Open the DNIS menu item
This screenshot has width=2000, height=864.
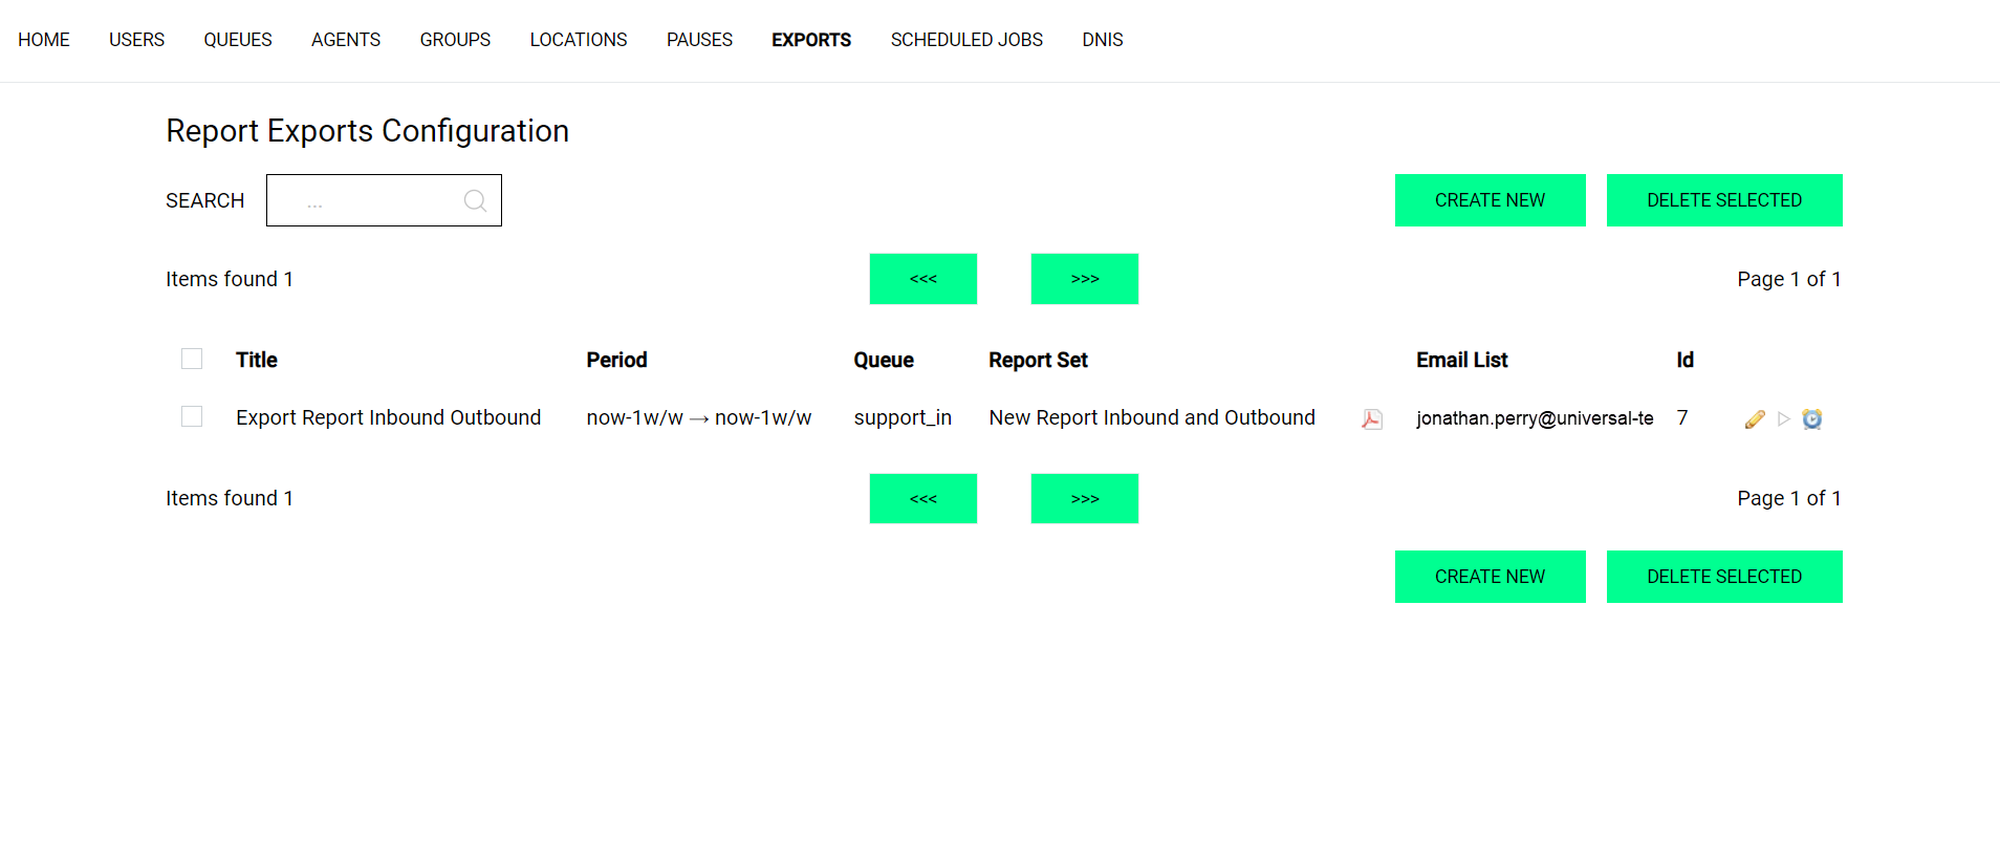[x=1102, y=40]
